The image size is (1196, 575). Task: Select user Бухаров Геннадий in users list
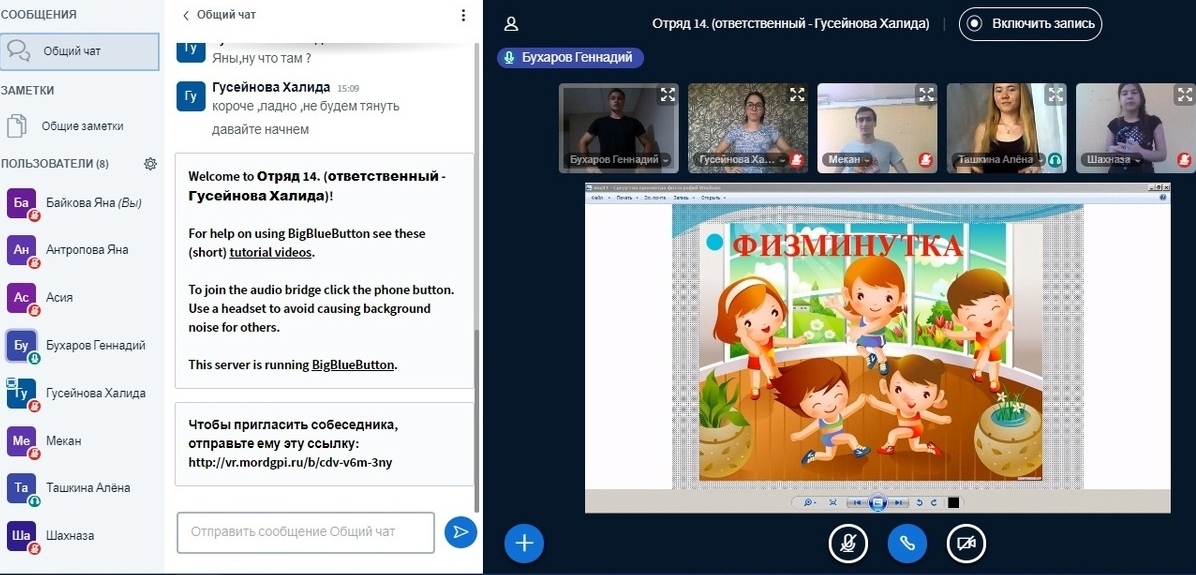[x=80, y=345]
